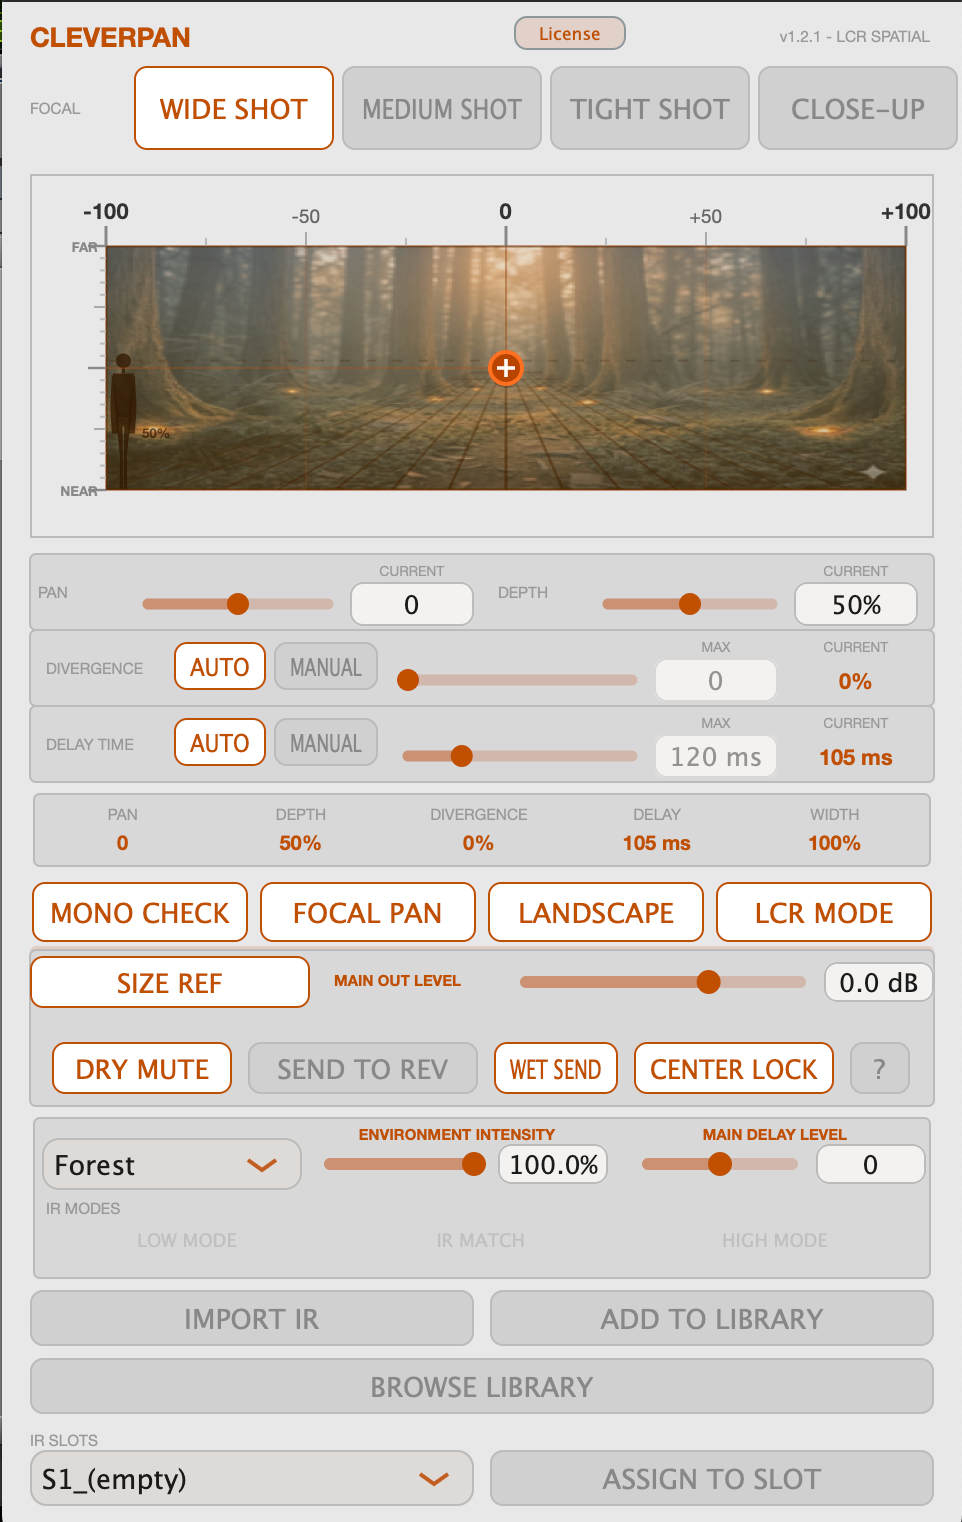Image resolution: width=962 pixels, height=1522 pixels.
Task: Click the DEPTH slider handle
Action: (690, 603)
